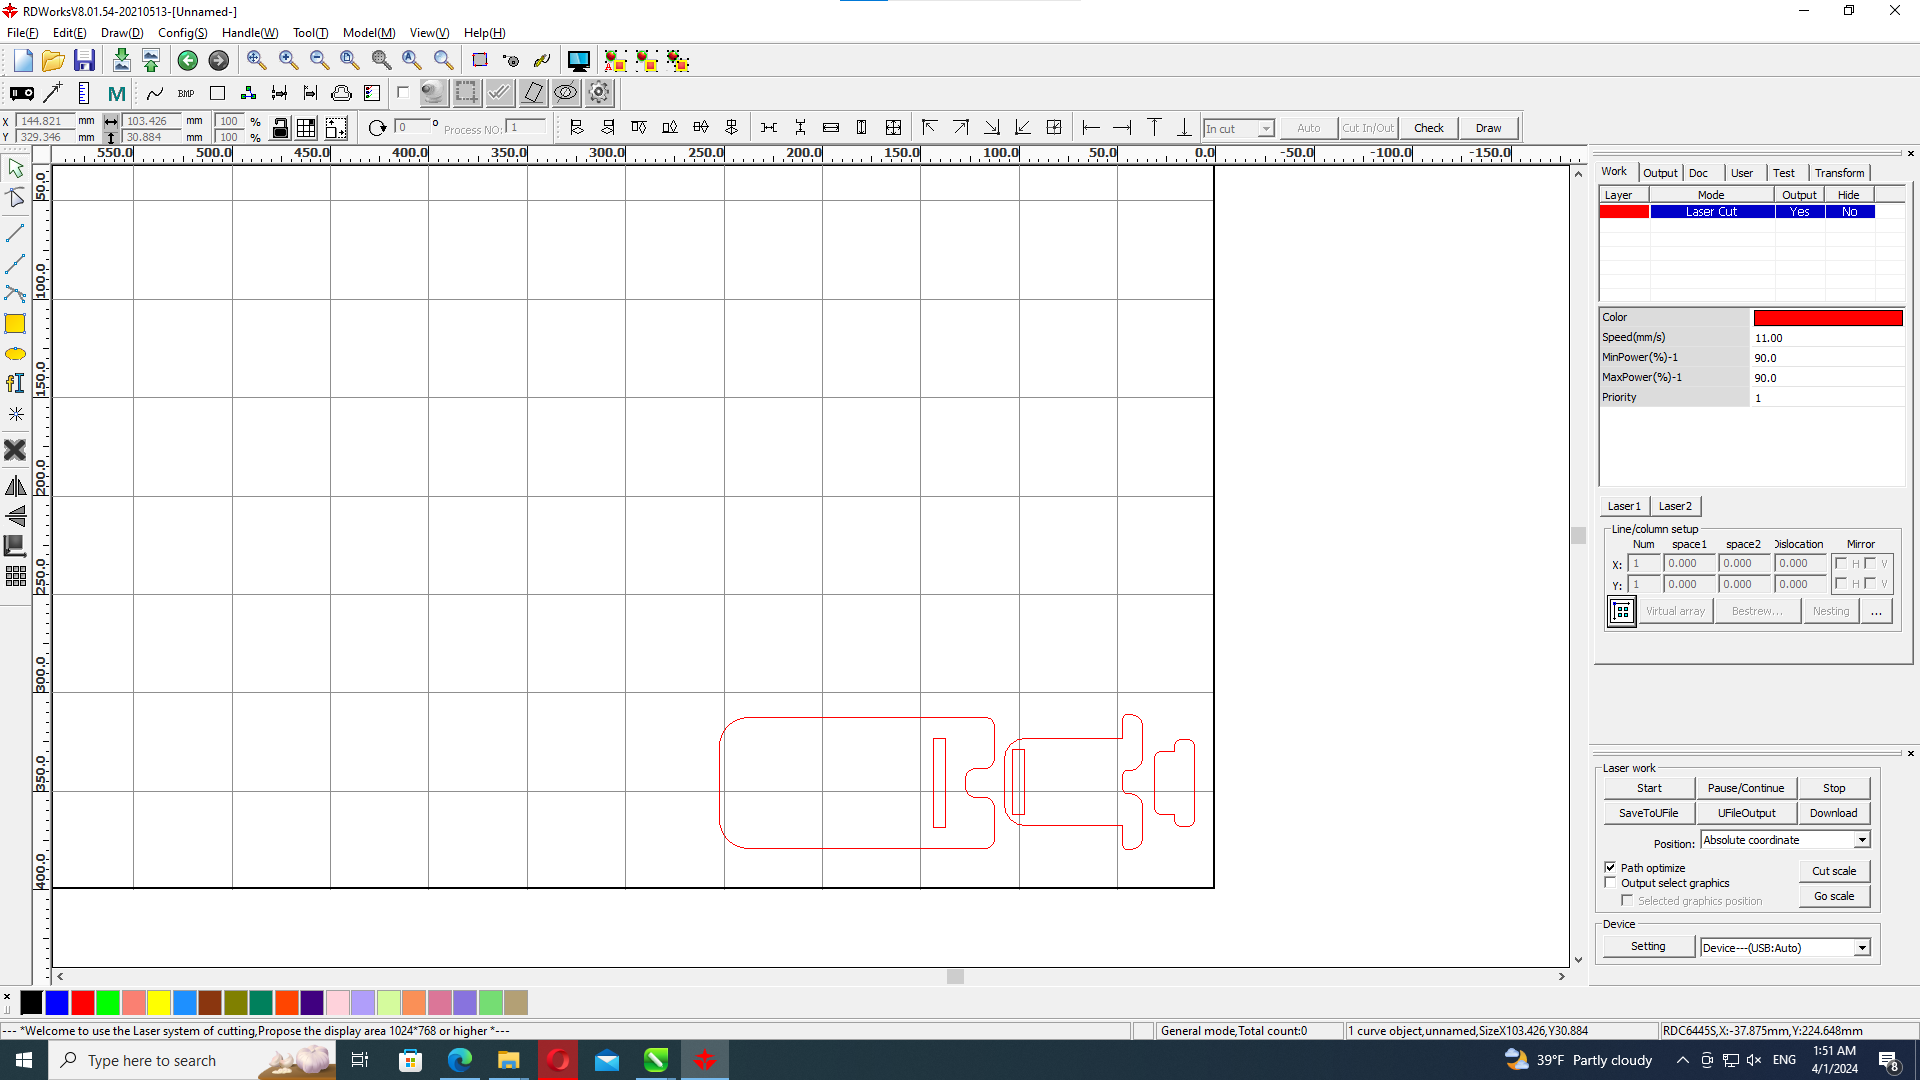Click the horizontal canvas scrollbar thumb

pos(955,976)
